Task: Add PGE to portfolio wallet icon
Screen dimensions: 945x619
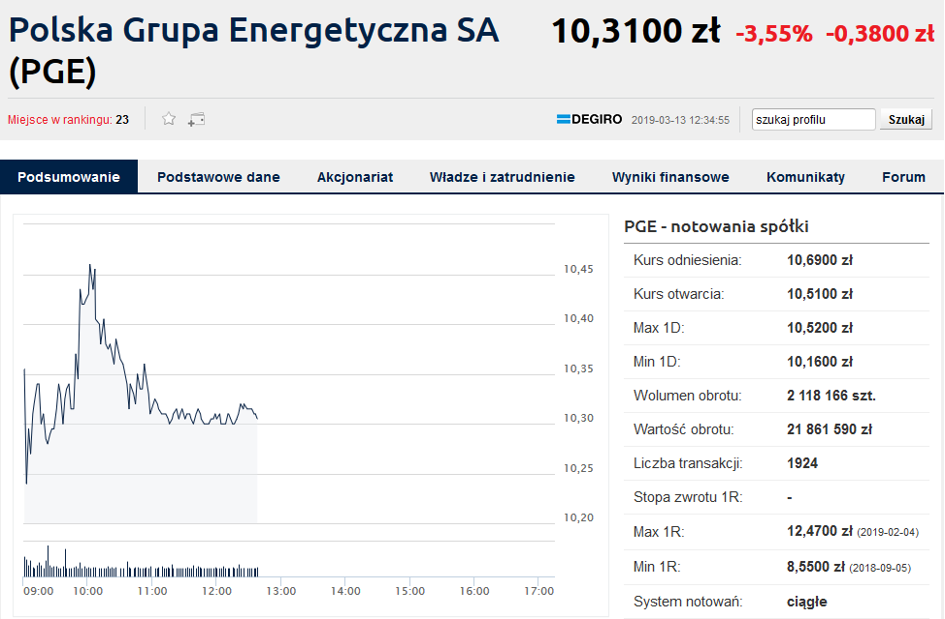Action: coord(196,119)
